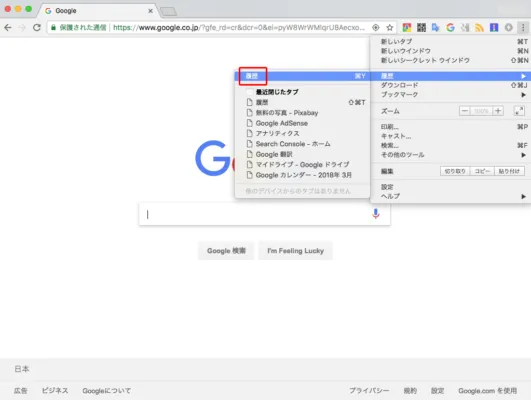Click the blue square extension icon
This screenshot has width=531, height=400.
point(494,27)
